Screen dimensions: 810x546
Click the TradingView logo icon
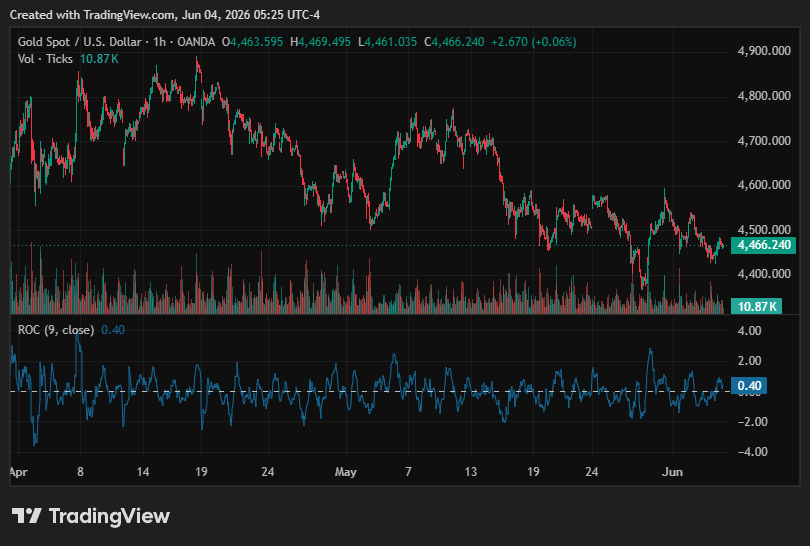[26, 516]
